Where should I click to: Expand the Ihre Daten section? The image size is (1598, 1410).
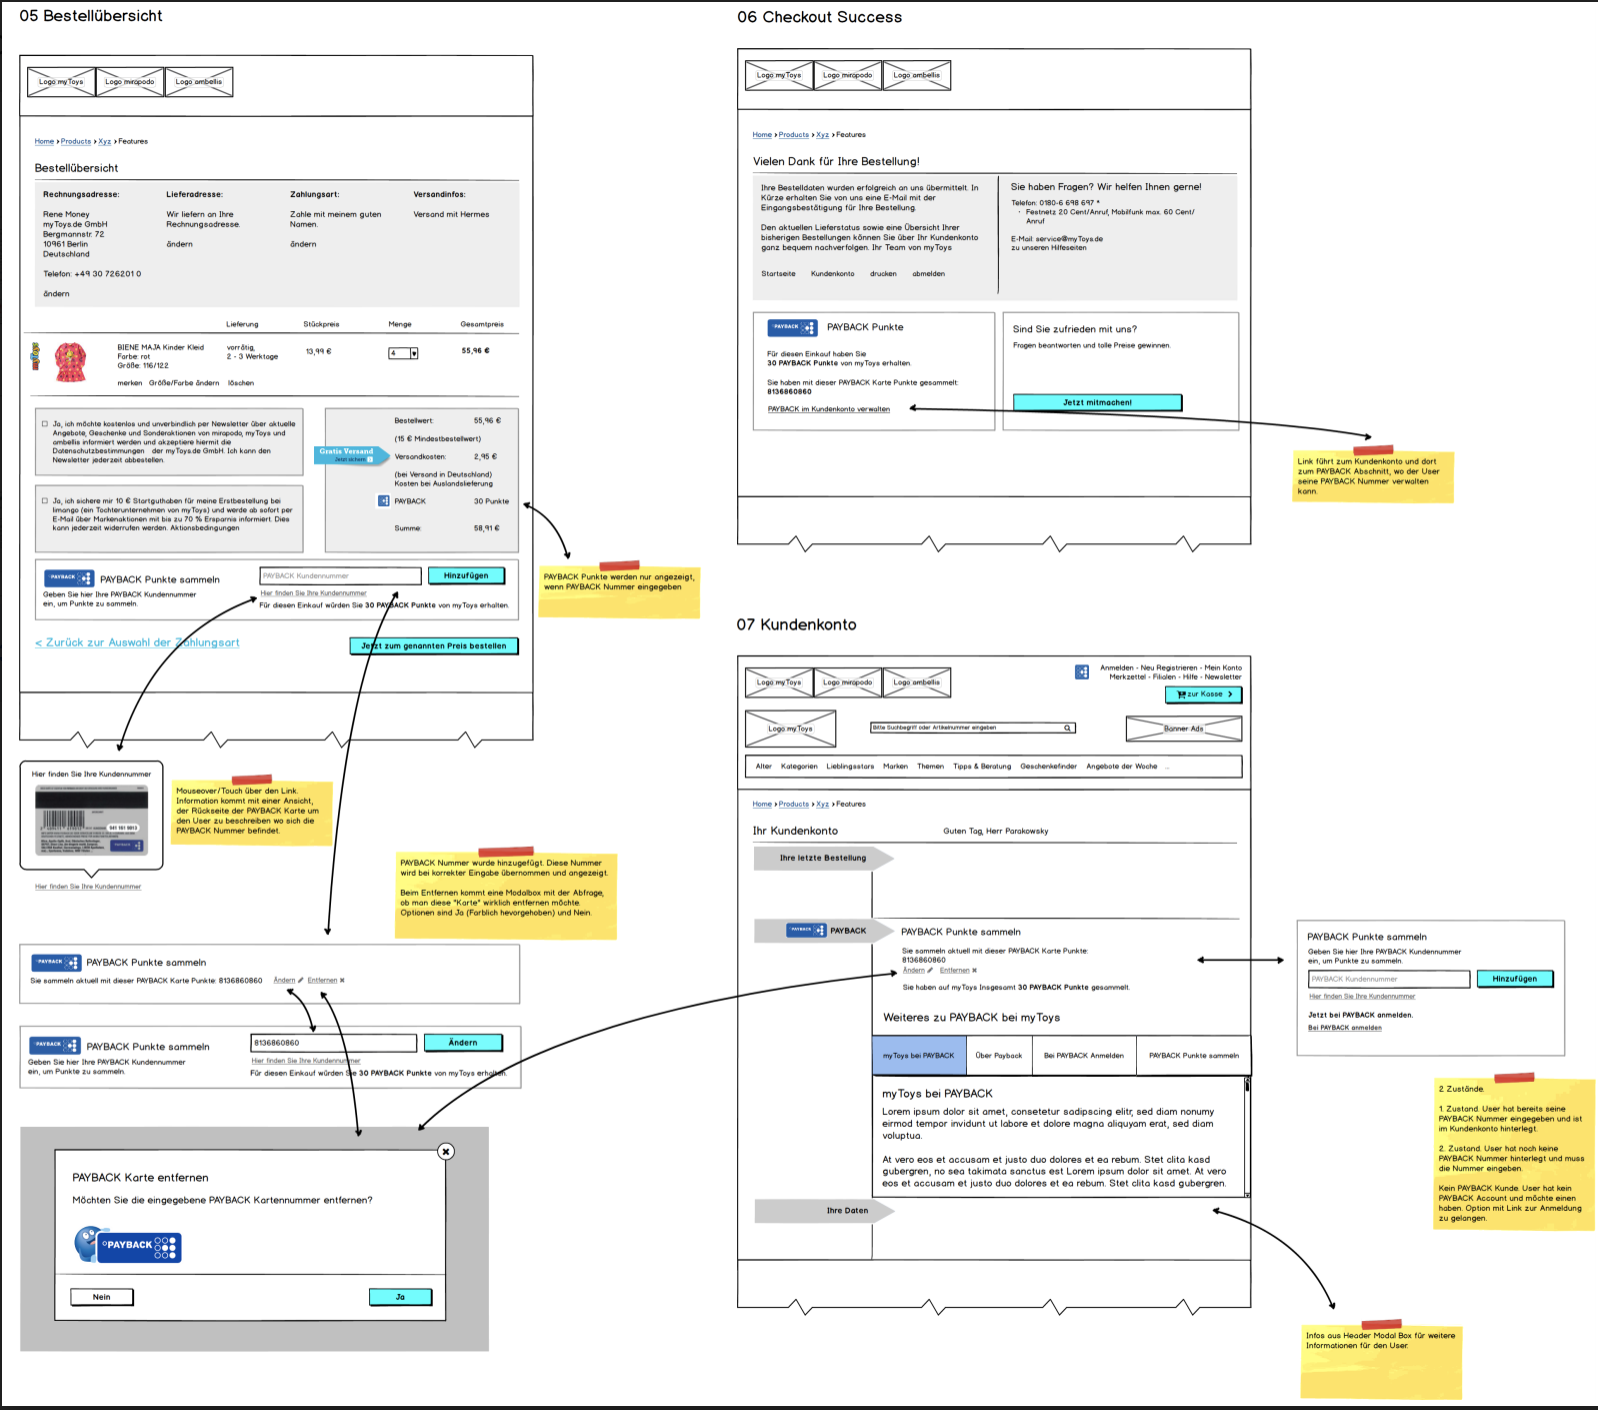tap(823, 1211)
